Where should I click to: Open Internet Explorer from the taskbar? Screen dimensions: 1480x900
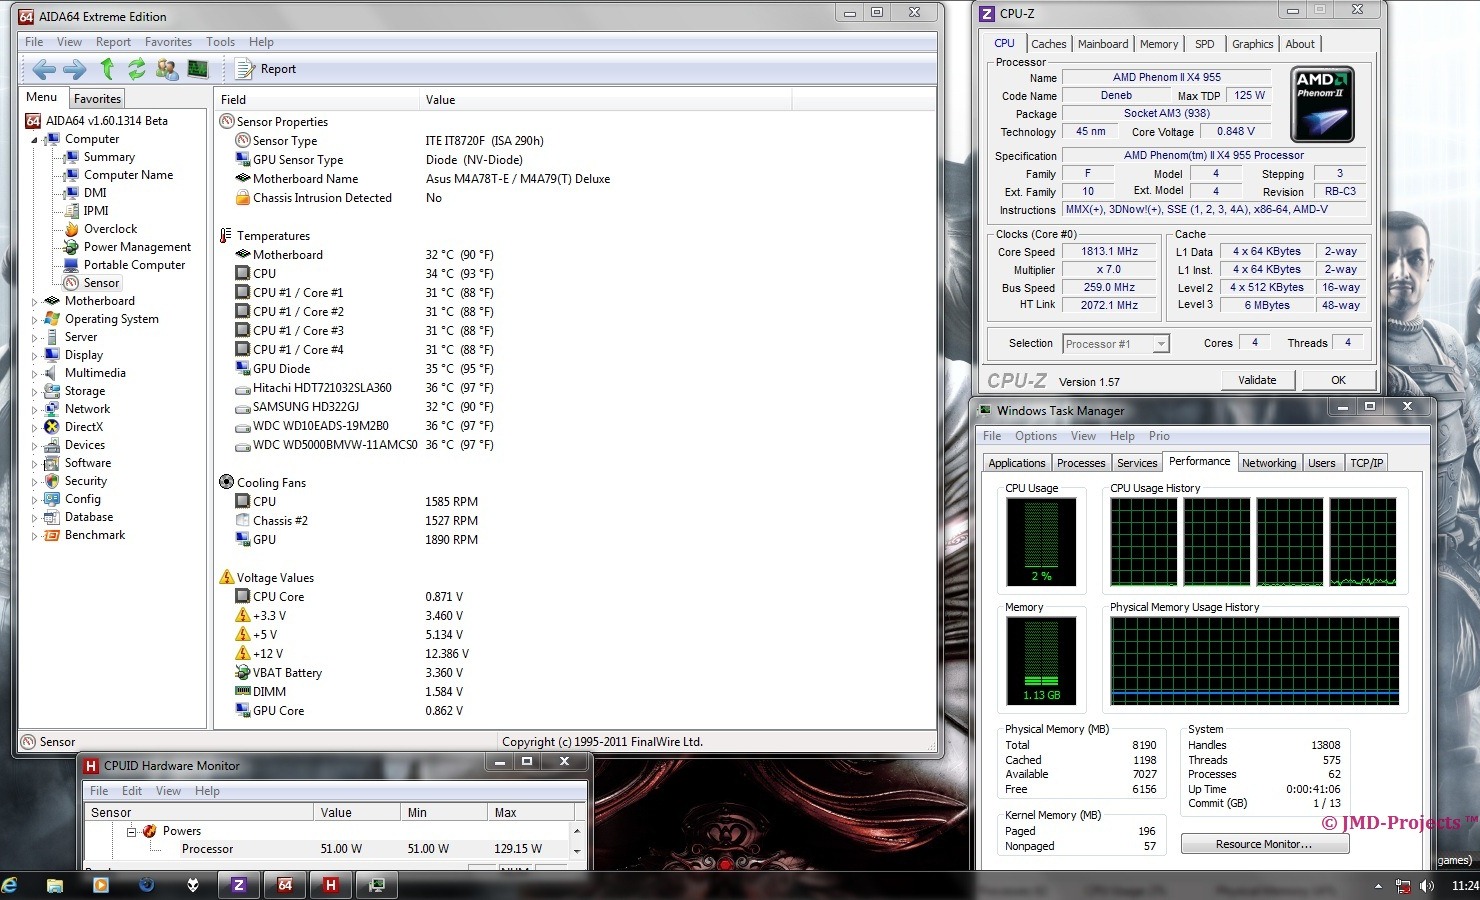(10, 885)
